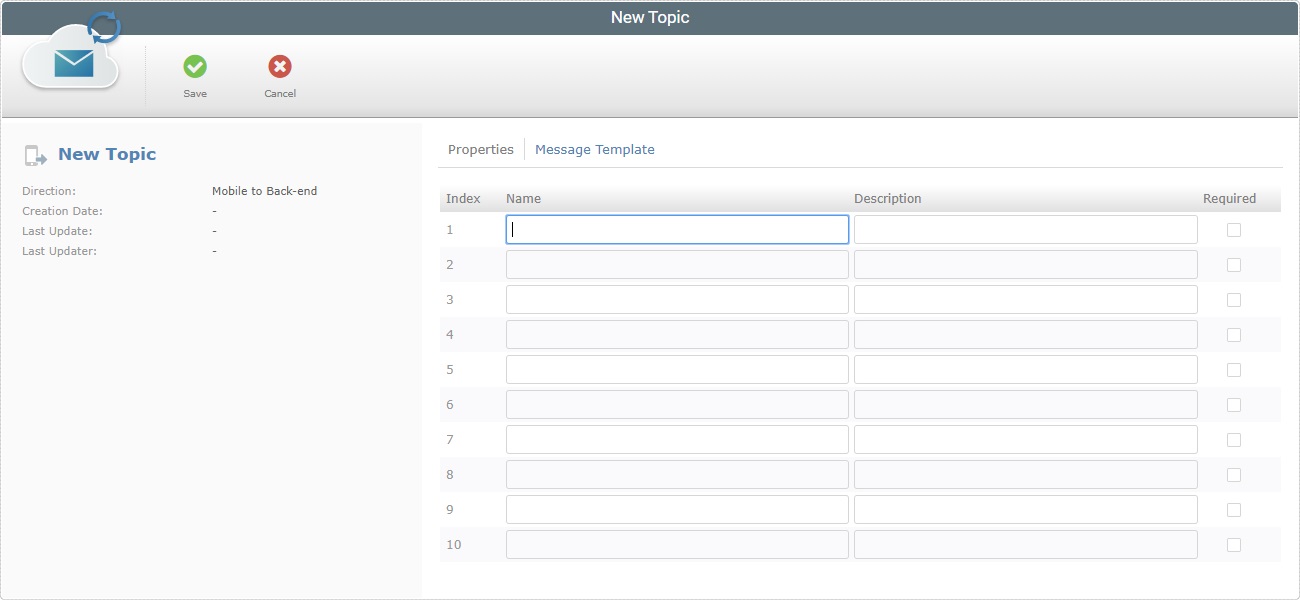Screen dimensions: 1300x600
Task: Select the Name input for index 3
Action: [677, 299]
